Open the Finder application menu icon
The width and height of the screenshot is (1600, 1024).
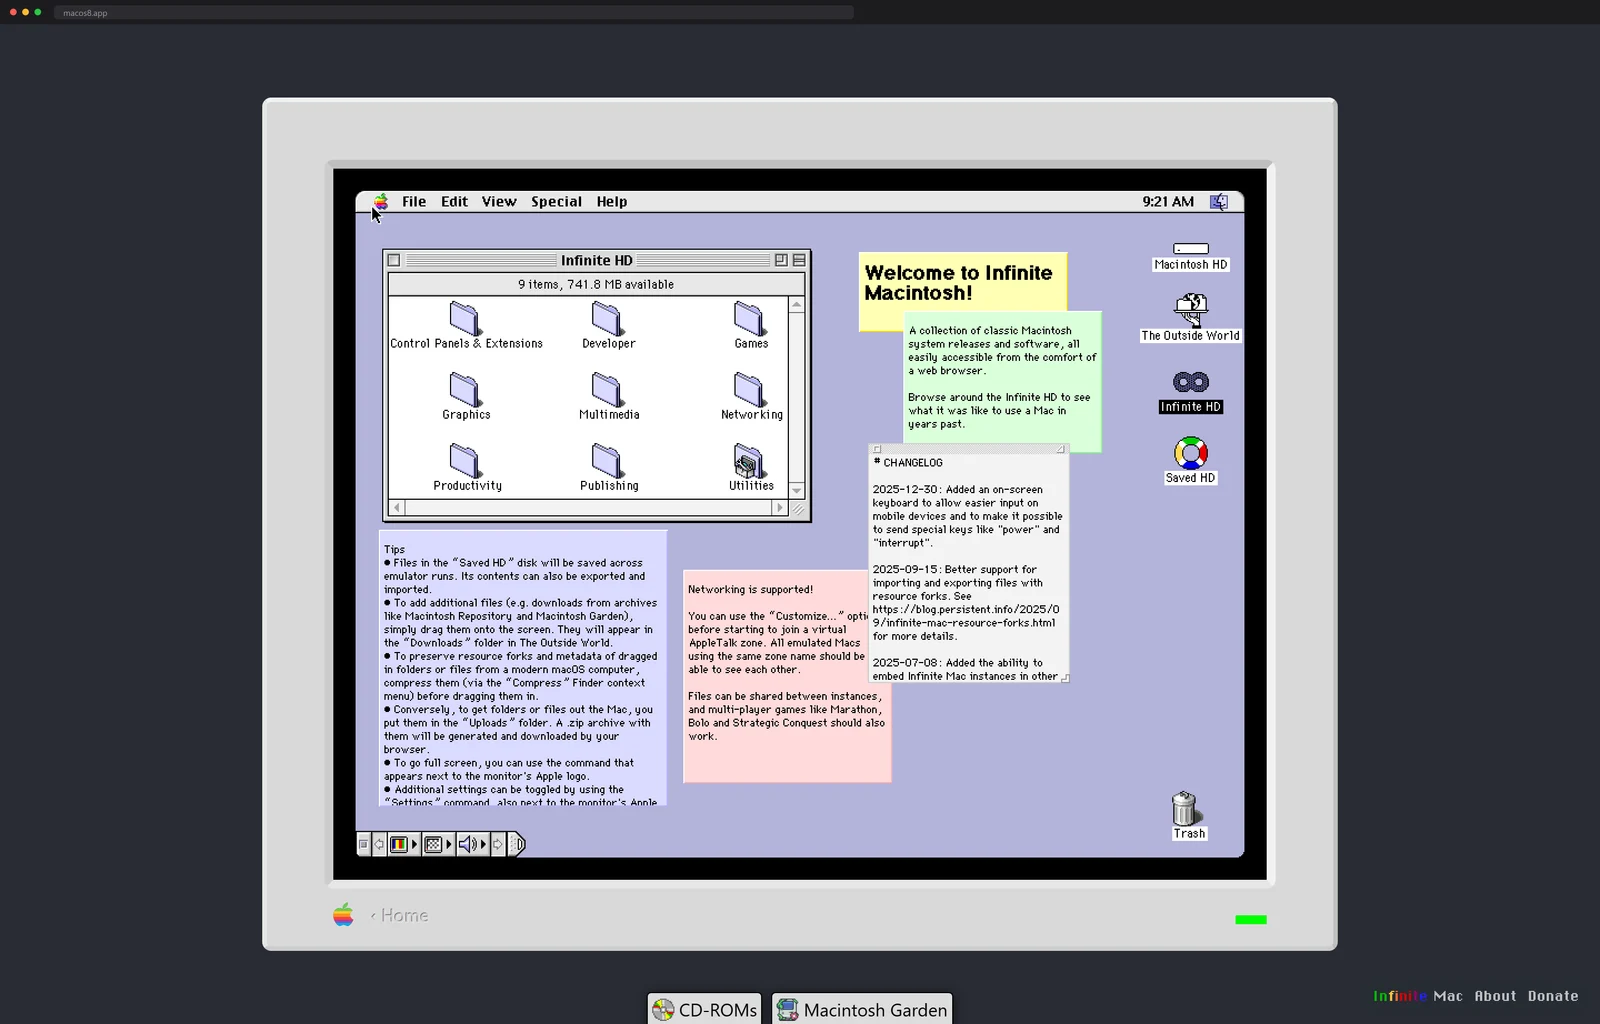click(x=1219, y=201)
